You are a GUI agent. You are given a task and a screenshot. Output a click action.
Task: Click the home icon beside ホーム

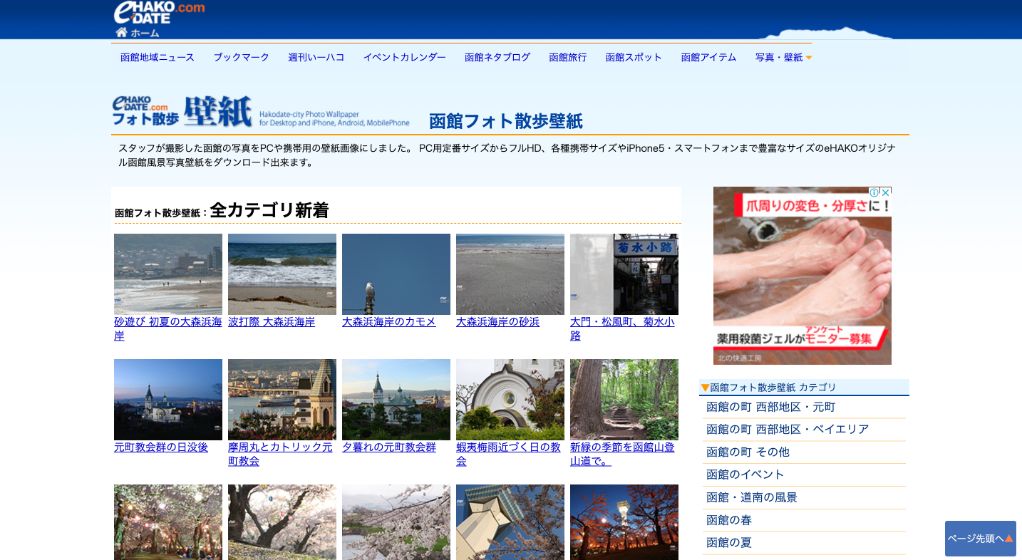tap(121, 33)
